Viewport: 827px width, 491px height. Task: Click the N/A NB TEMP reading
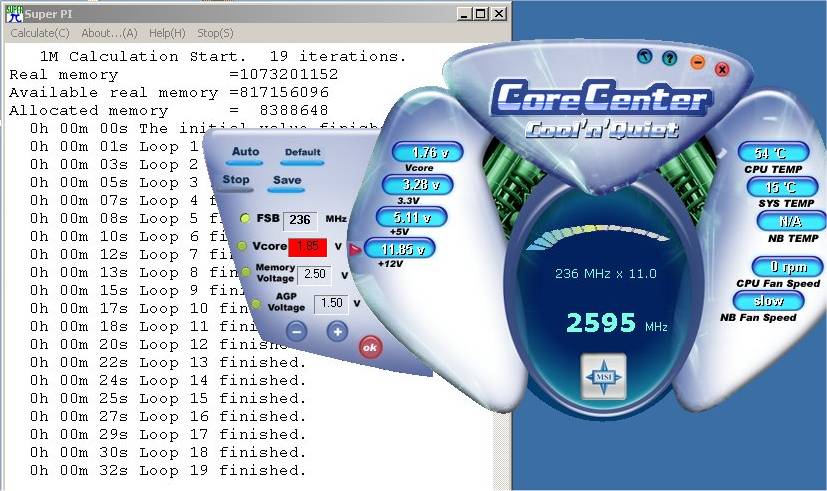click(x=791, y=221)
